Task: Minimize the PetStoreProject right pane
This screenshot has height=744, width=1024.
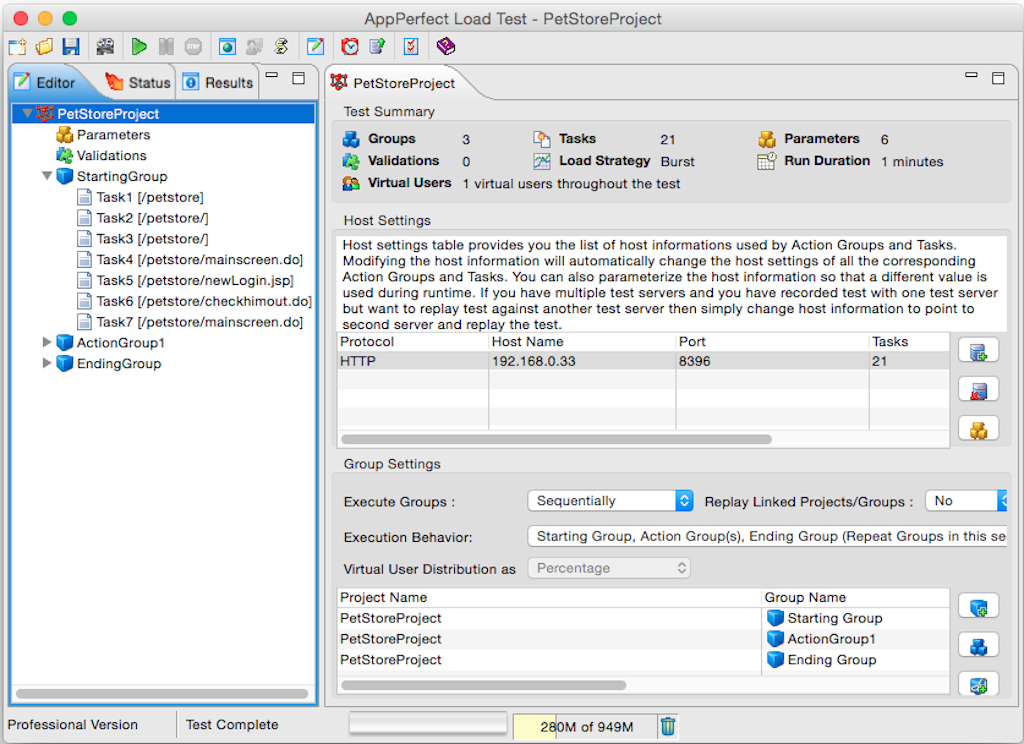Action: [x=971, y=76]
